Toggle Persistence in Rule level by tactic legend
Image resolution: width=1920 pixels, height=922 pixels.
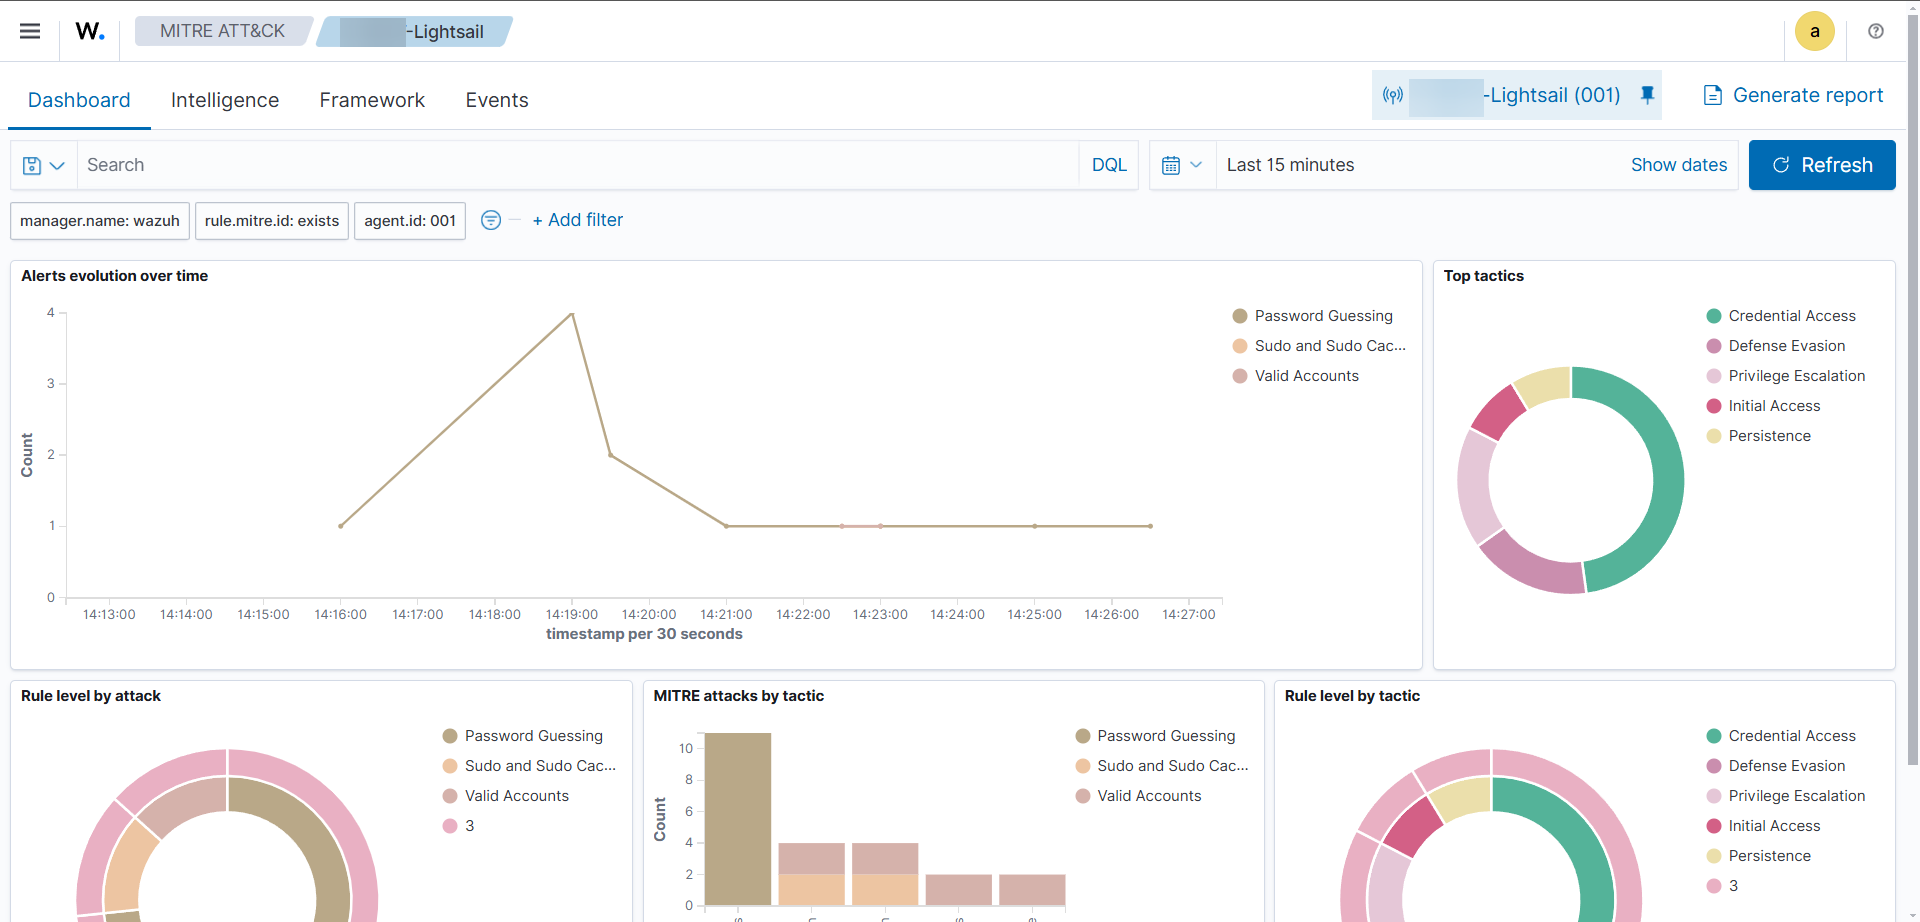pos(1759,856)
